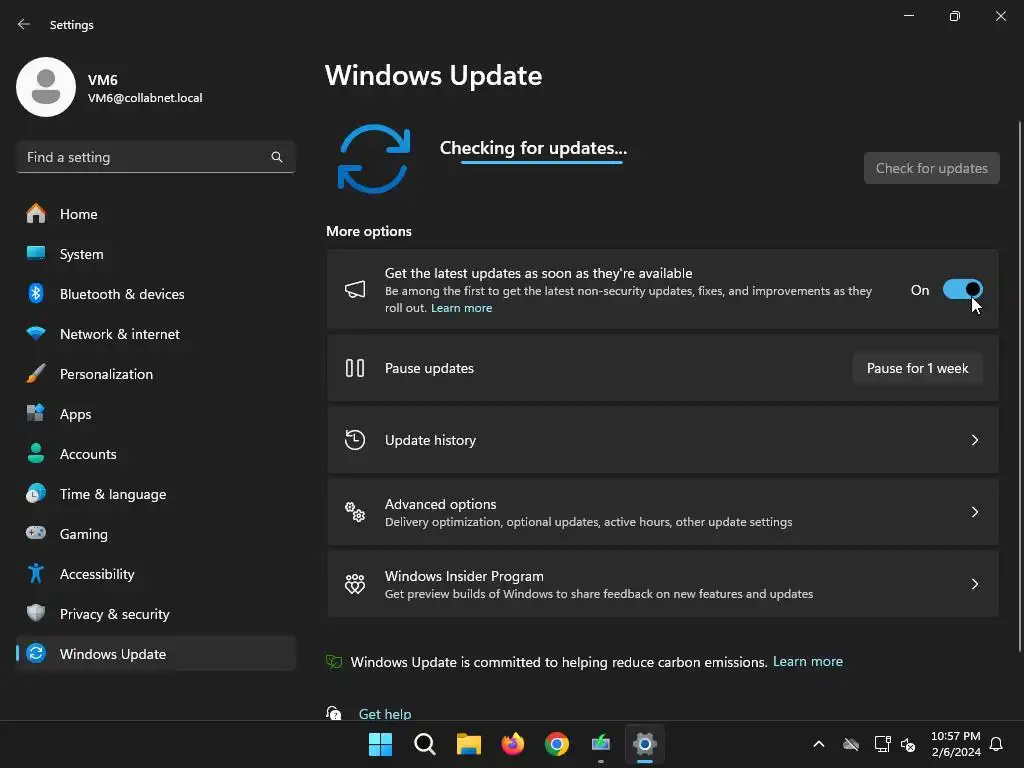
Task: Open the VM6 user profile avatar
Action: tap(46, 87)
